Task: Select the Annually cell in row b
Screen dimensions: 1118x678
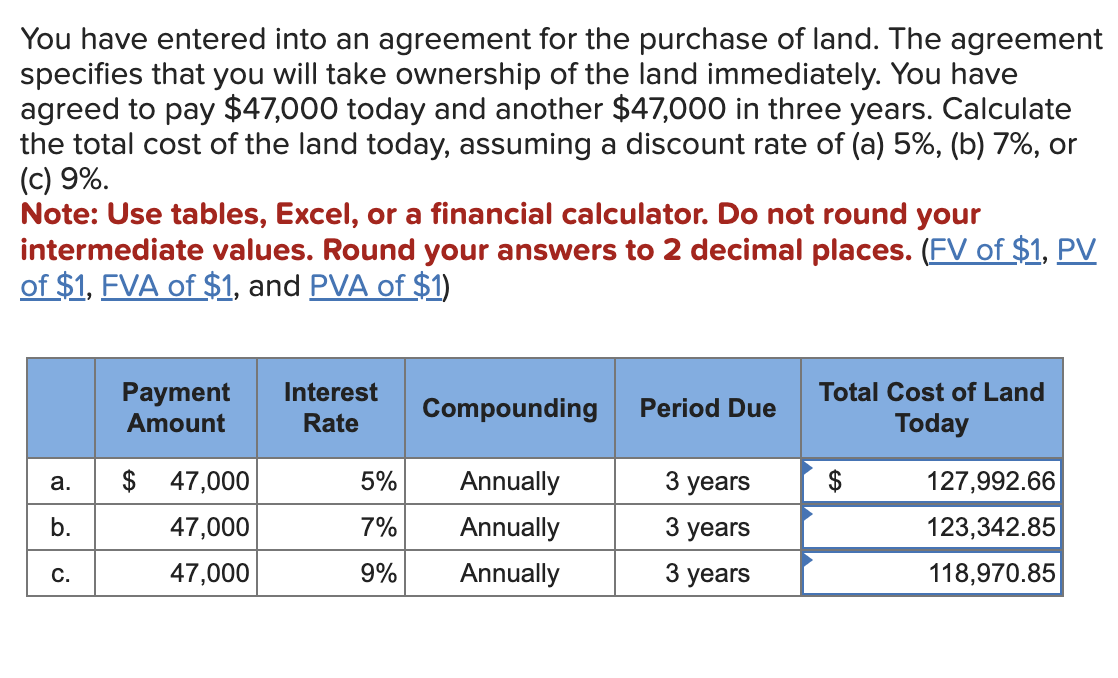Action: click(509, 527)
